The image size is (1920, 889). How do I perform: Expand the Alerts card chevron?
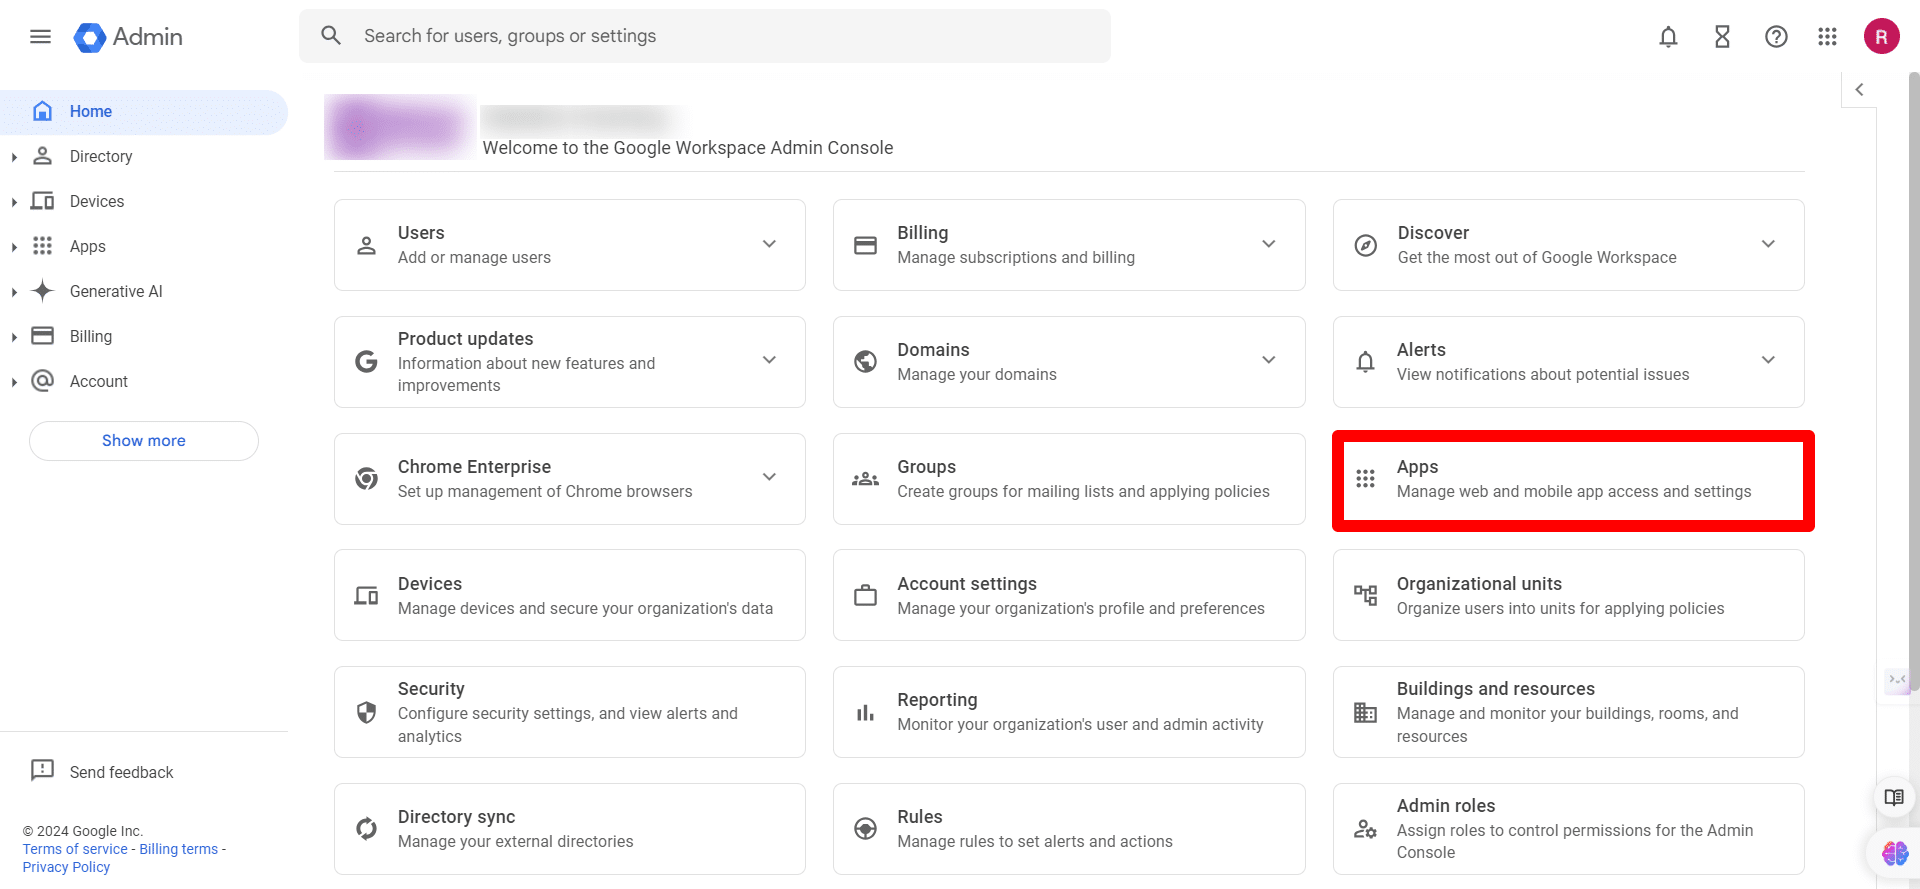point(1767,360)
